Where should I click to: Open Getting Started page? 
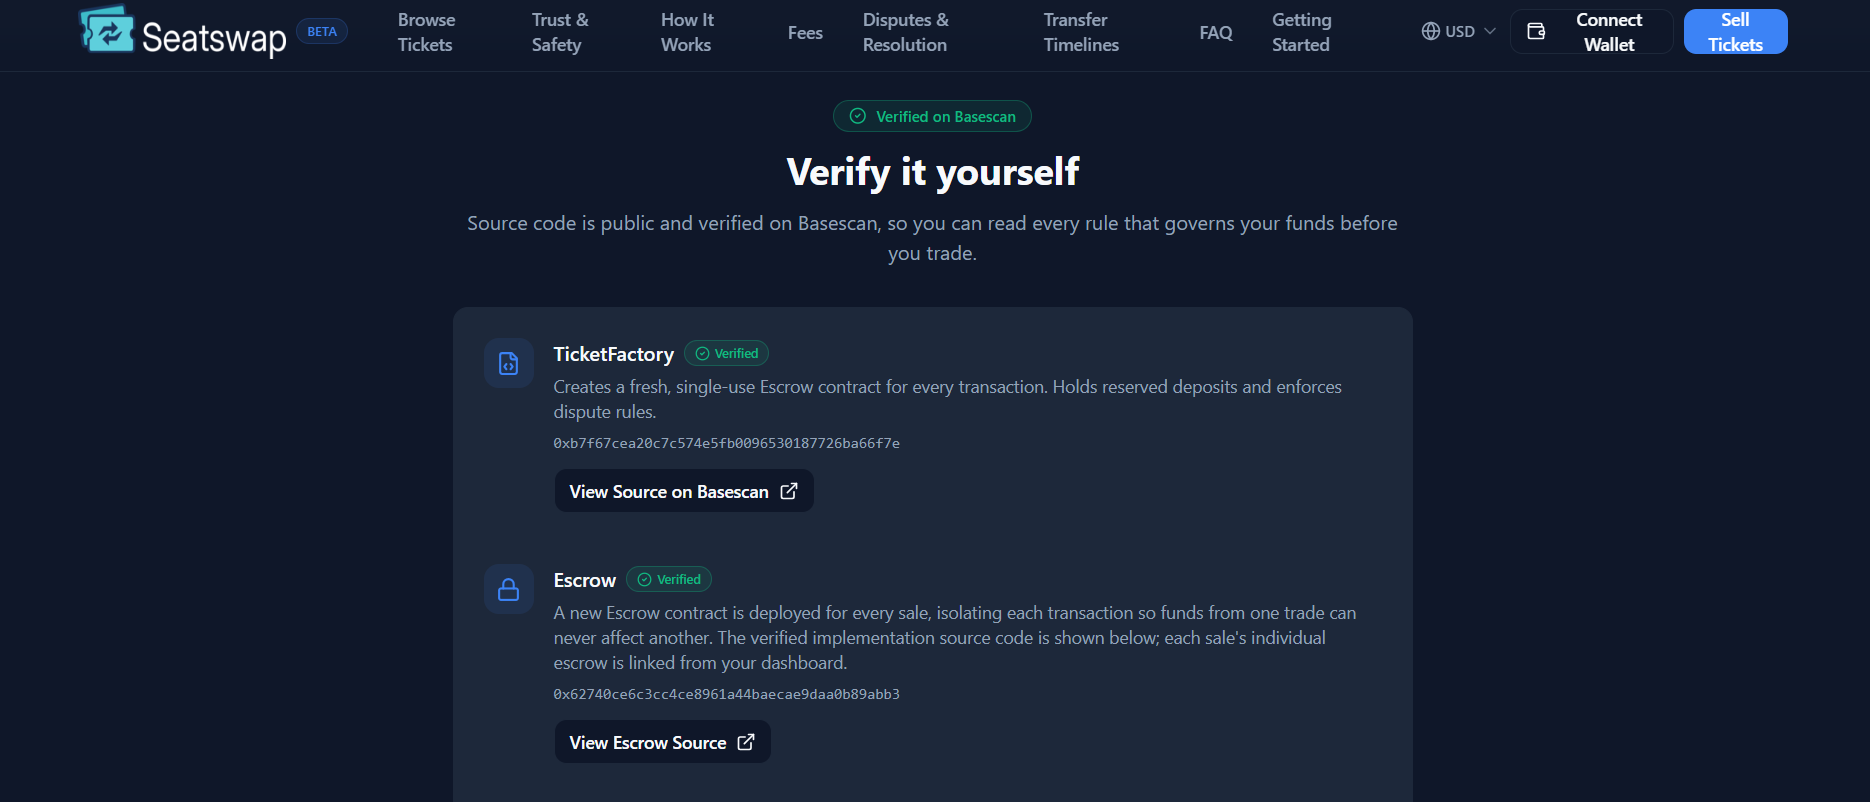(x=1301, y=32)
